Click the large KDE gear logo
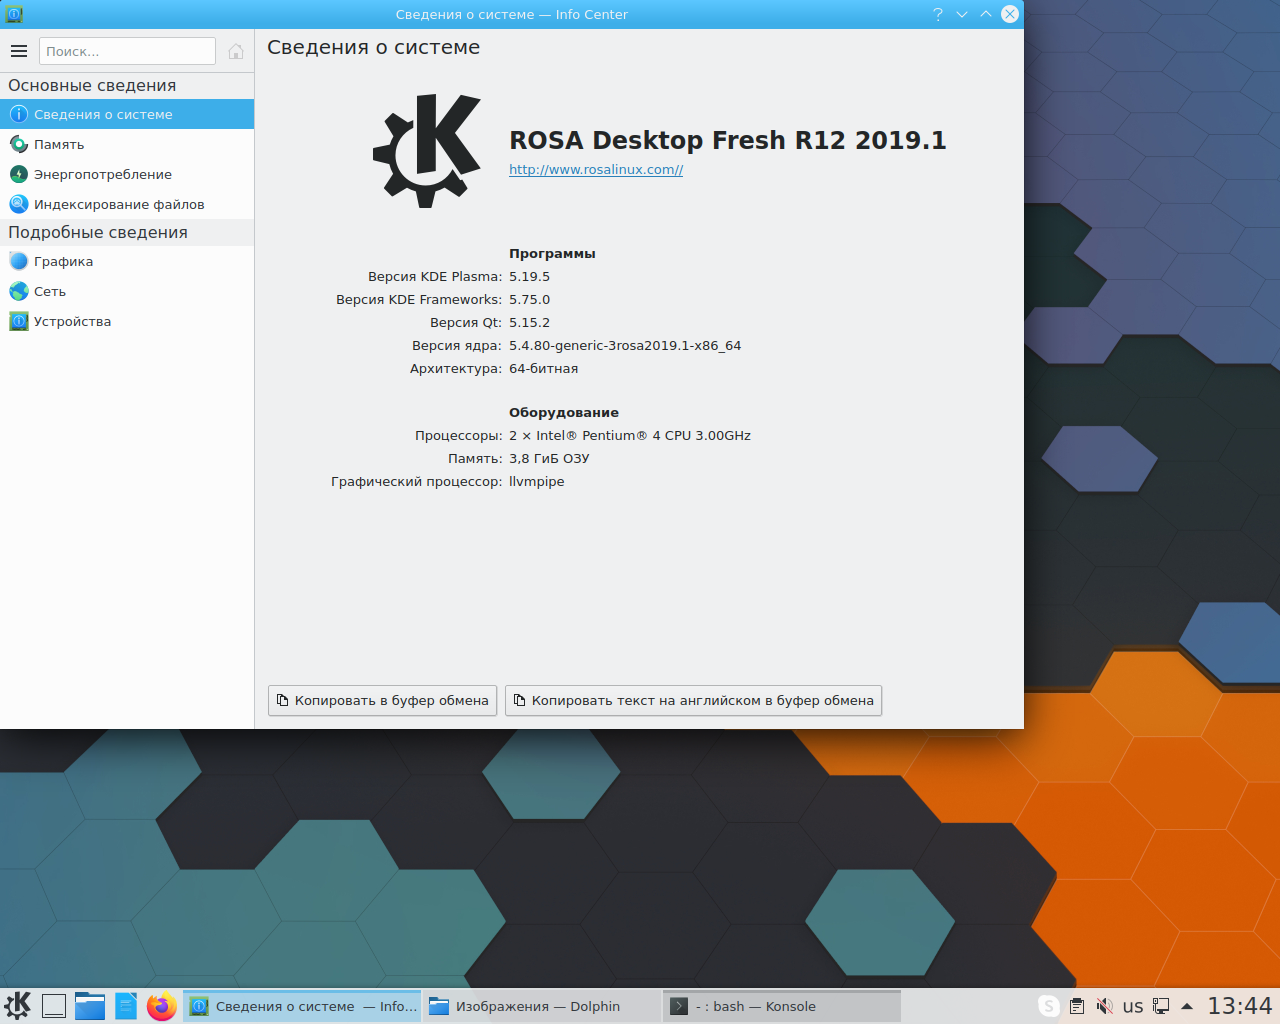The width and height of the screenshot is (1280, 1024). 427,150
